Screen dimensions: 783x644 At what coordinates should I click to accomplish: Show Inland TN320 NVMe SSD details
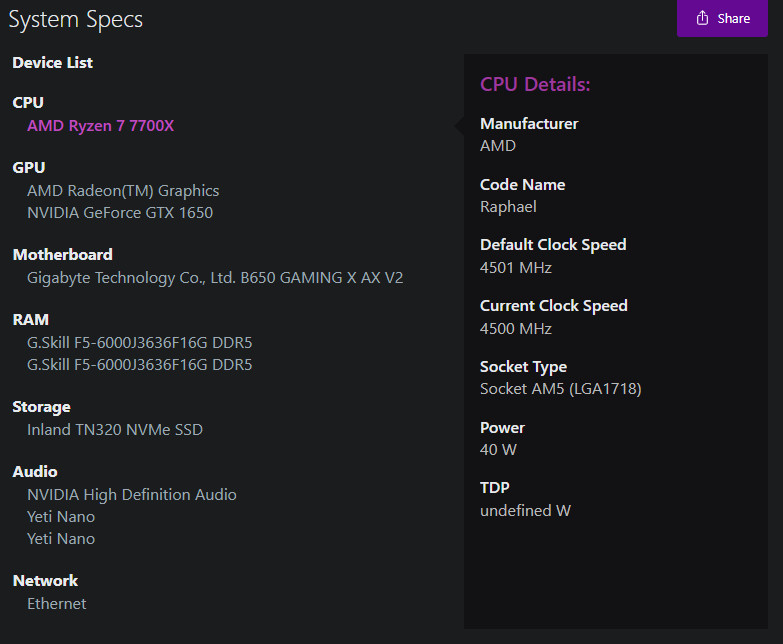point(115,429)
